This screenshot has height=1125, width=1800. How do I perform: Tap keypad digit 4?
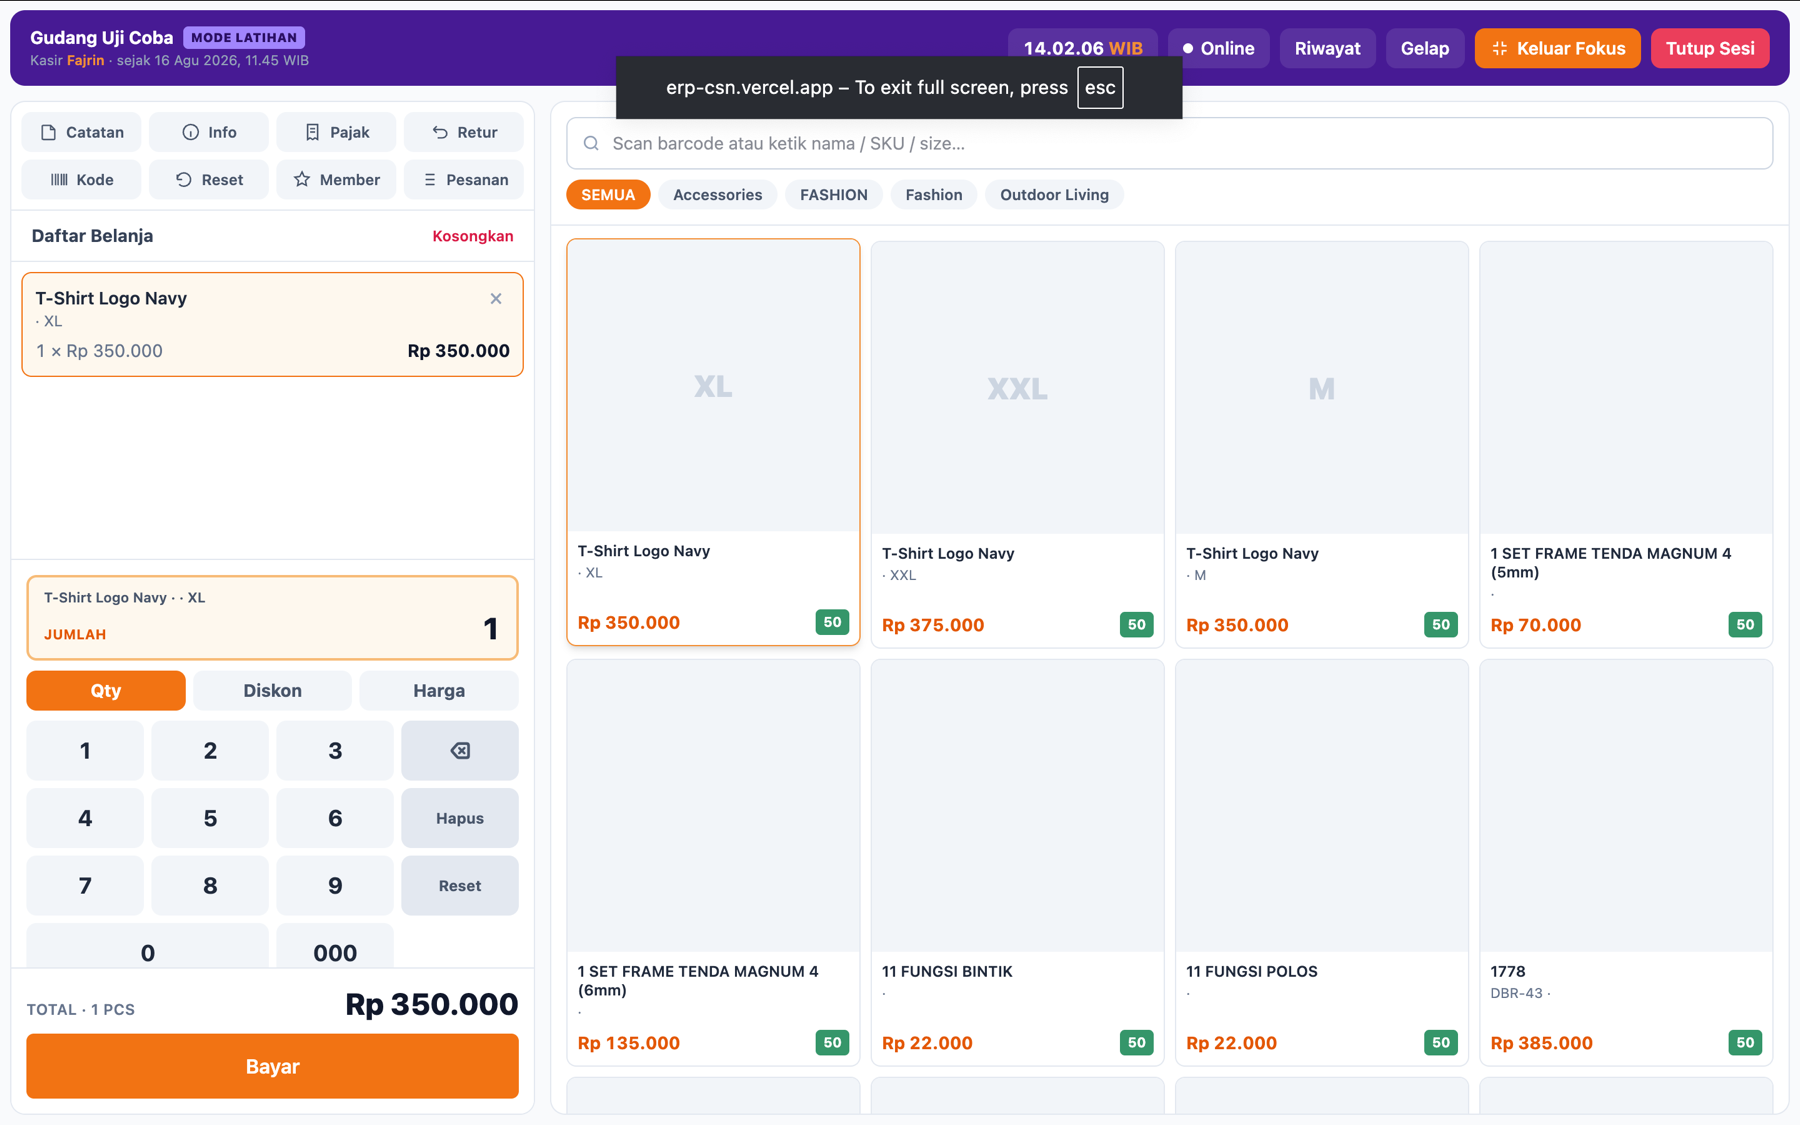(85, 818)
